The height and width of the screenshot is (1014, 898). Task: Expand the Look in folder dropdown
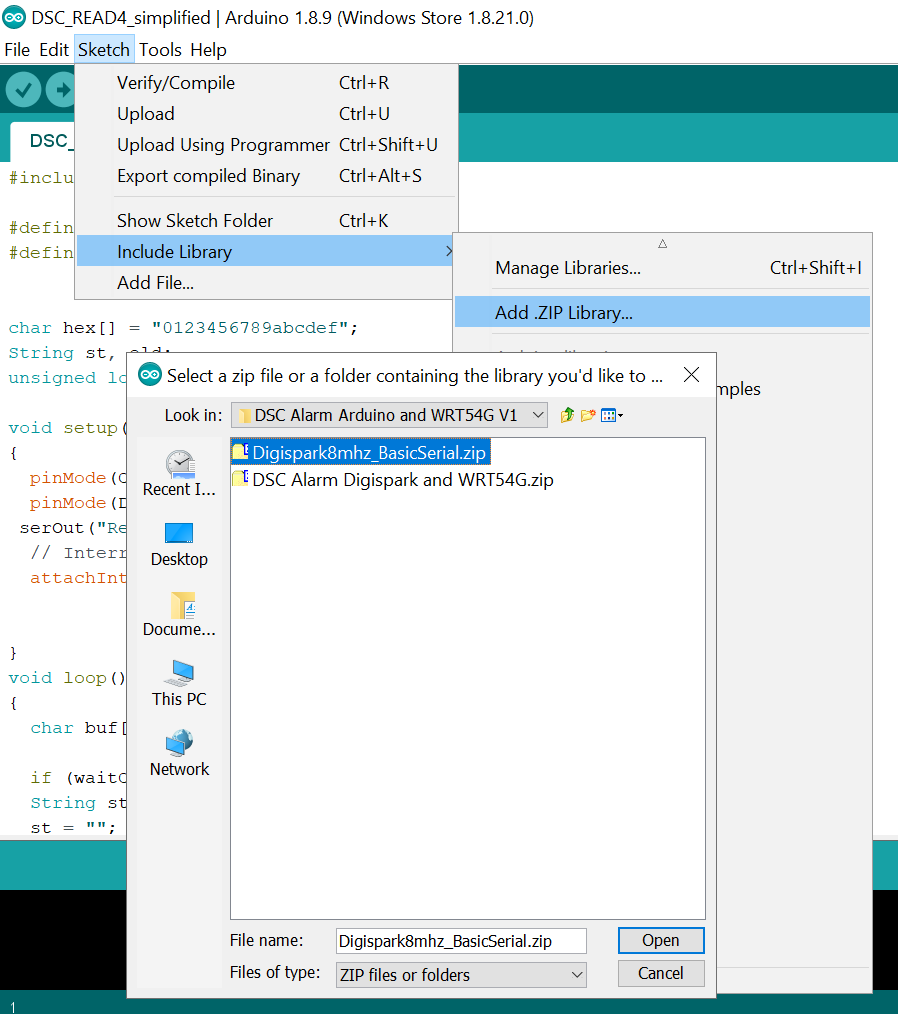[x=389, y=415]
